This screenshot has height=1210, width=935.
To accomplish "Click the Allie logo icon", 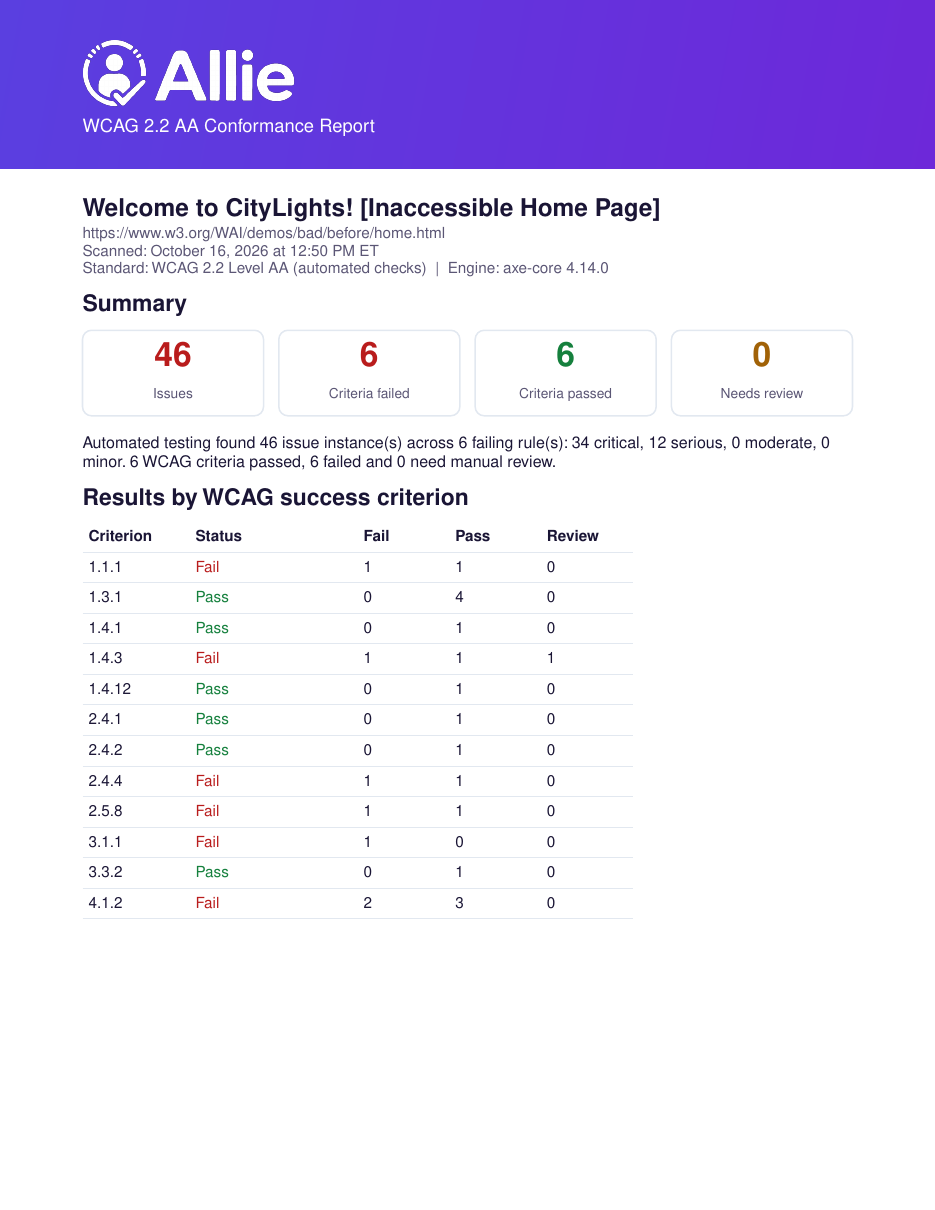I will (x=114, y=73).
